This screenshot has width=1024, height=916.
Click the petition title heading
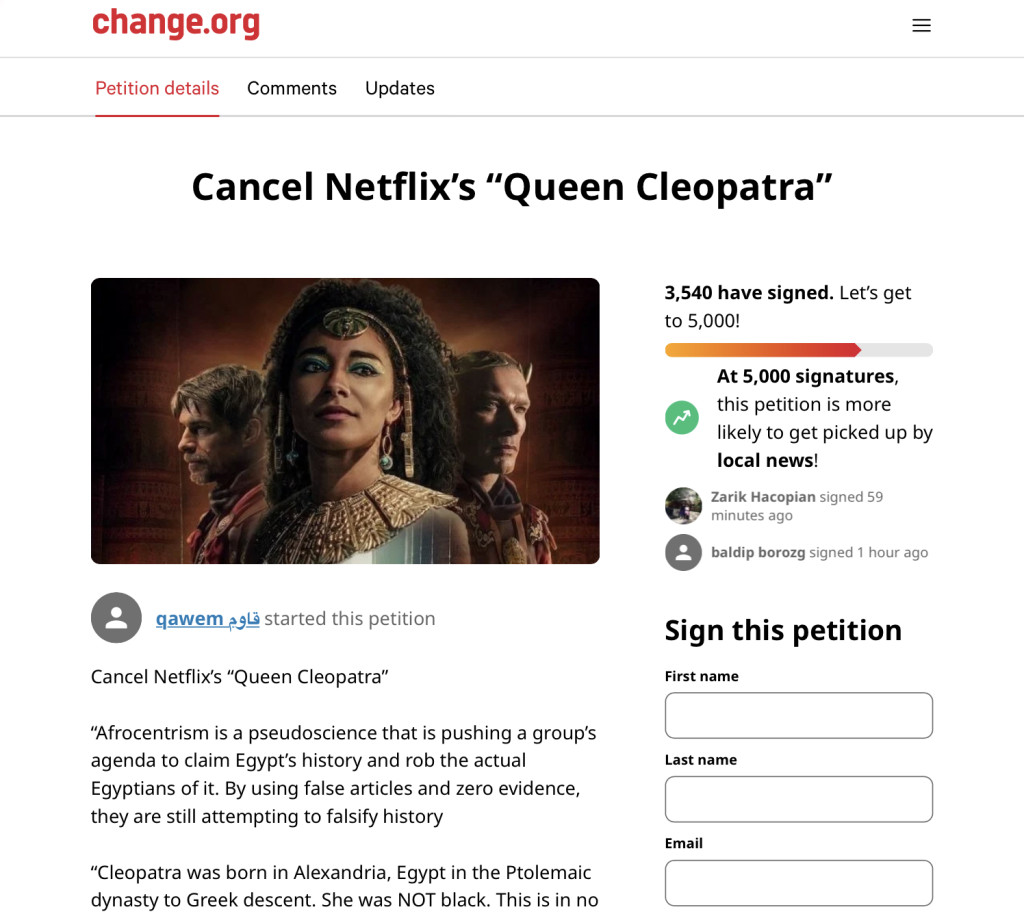512,187
